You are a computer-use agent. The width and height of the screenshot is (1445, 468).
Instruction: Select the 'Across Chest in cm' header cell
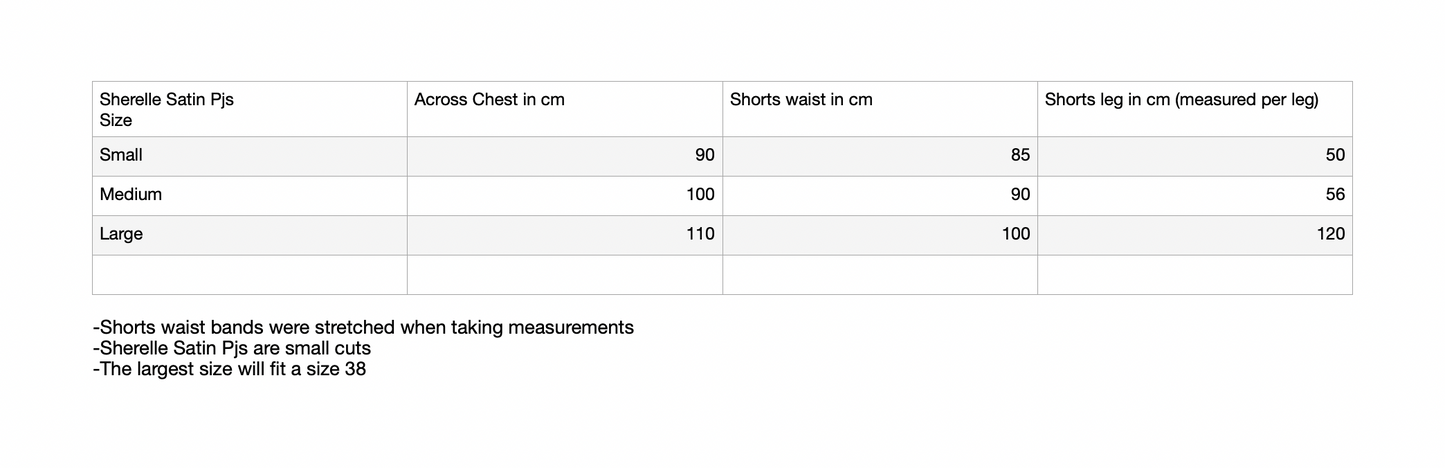pyautogui.click(x=489, y=100)
